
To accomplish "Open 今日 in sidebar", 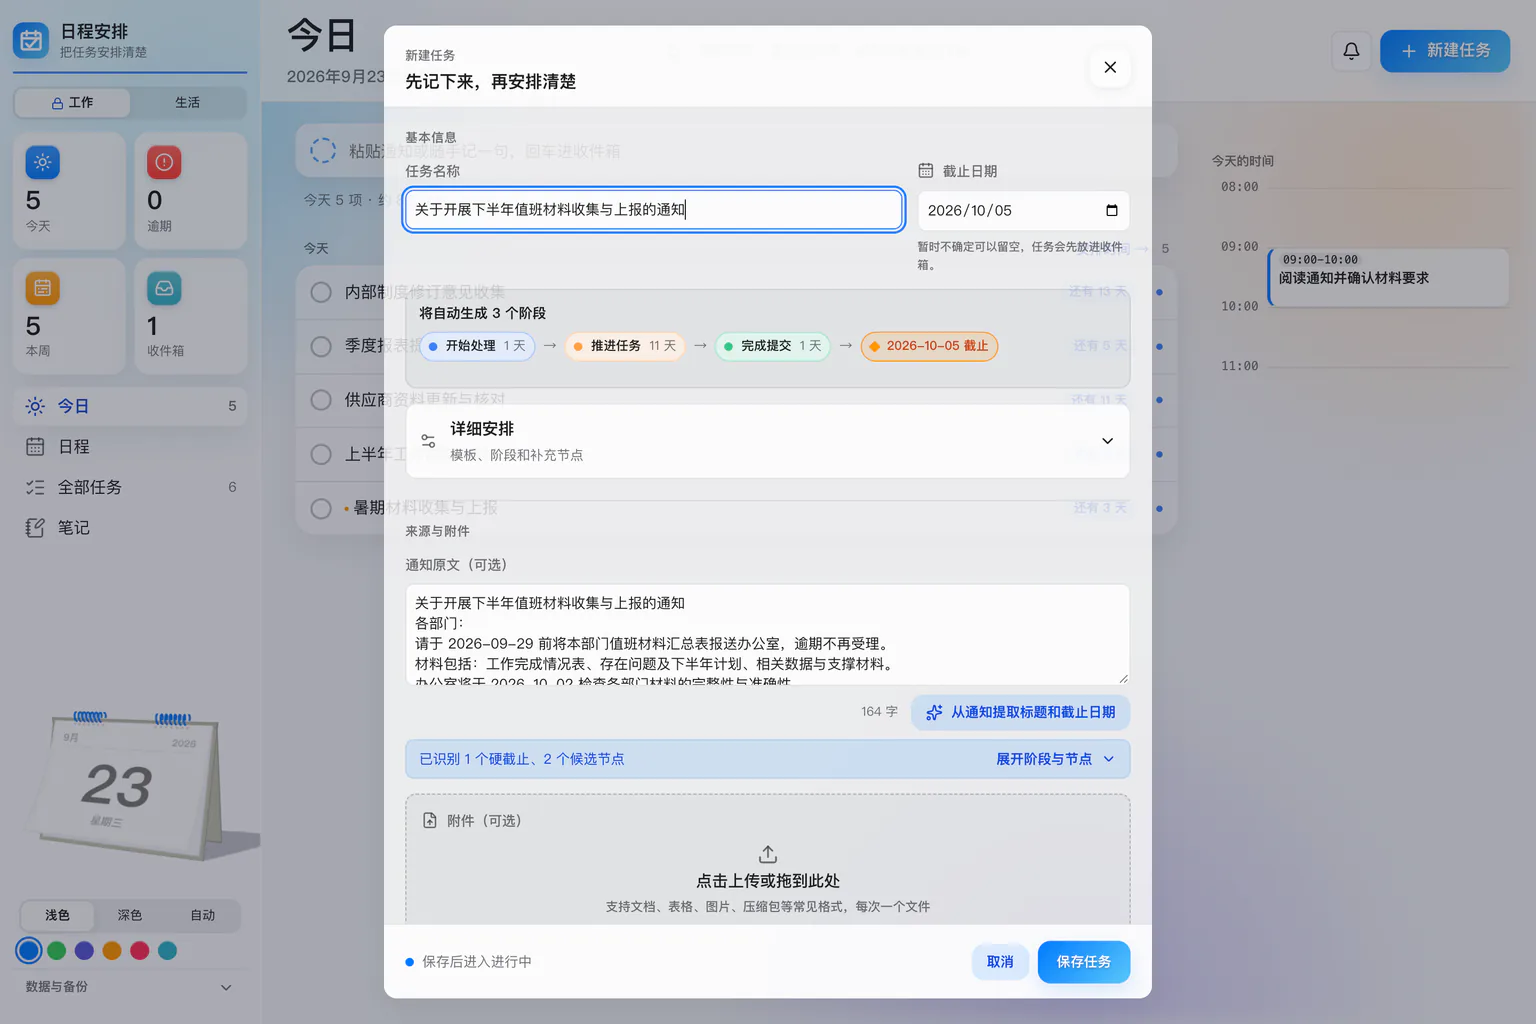I will (130, 406).
